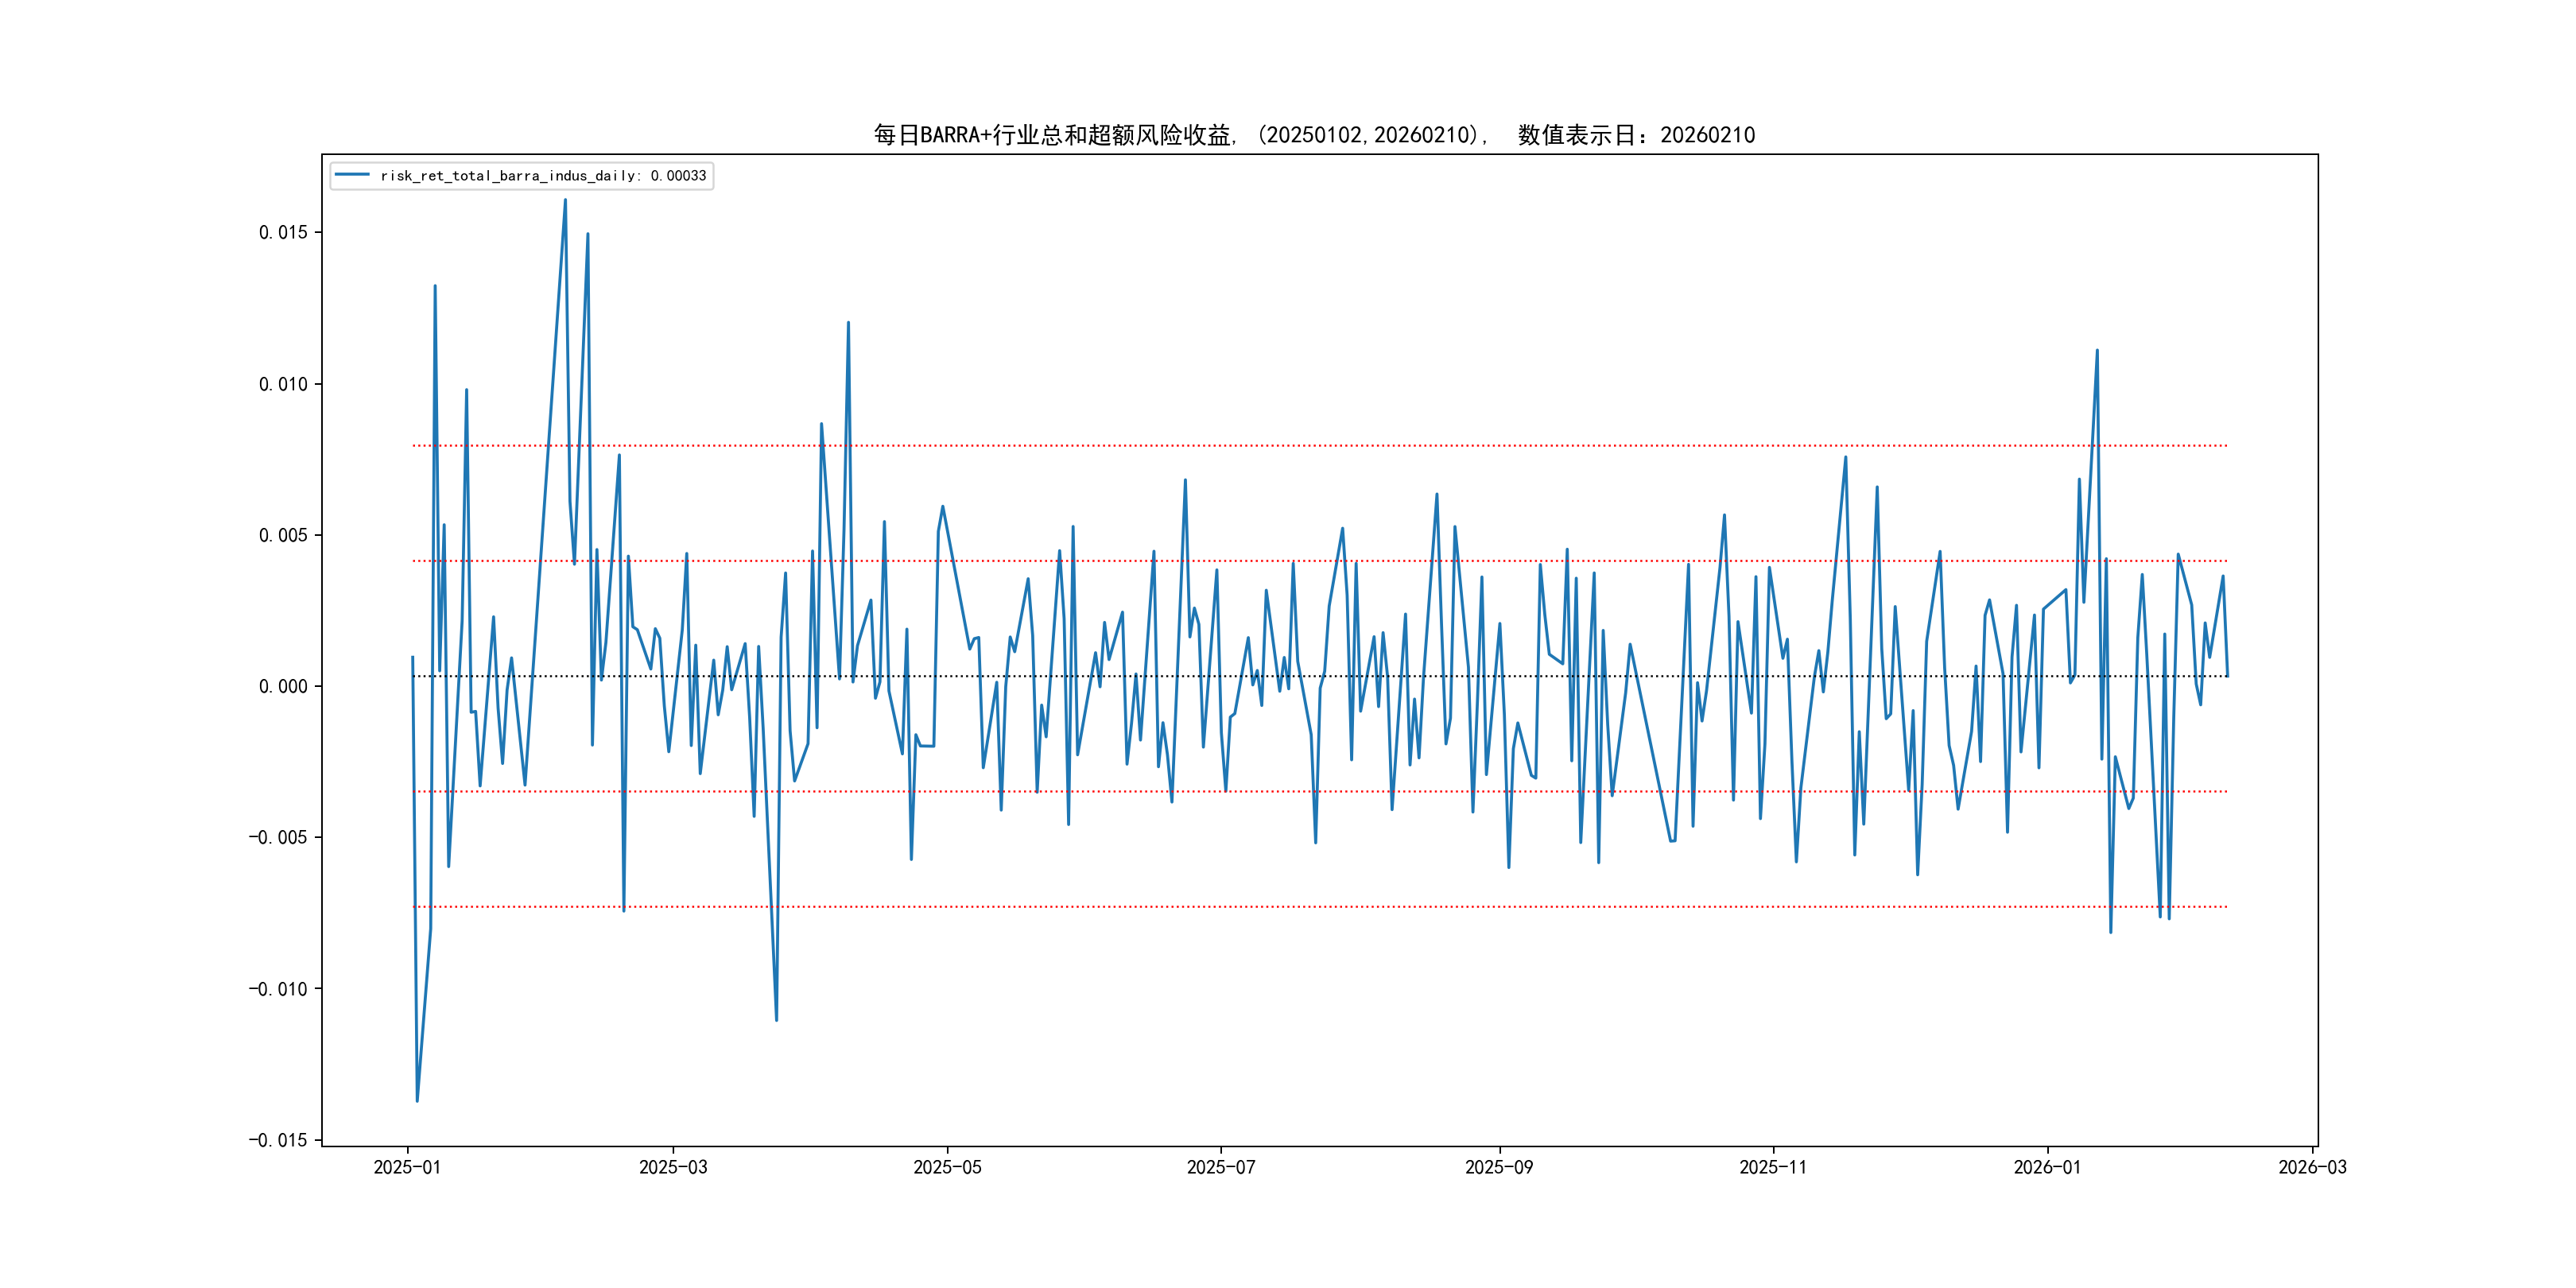This screenshot has height=1288, width=2576.
Task: Click the 0.005 y-axis tick label
Action: (x=283, y=535)
